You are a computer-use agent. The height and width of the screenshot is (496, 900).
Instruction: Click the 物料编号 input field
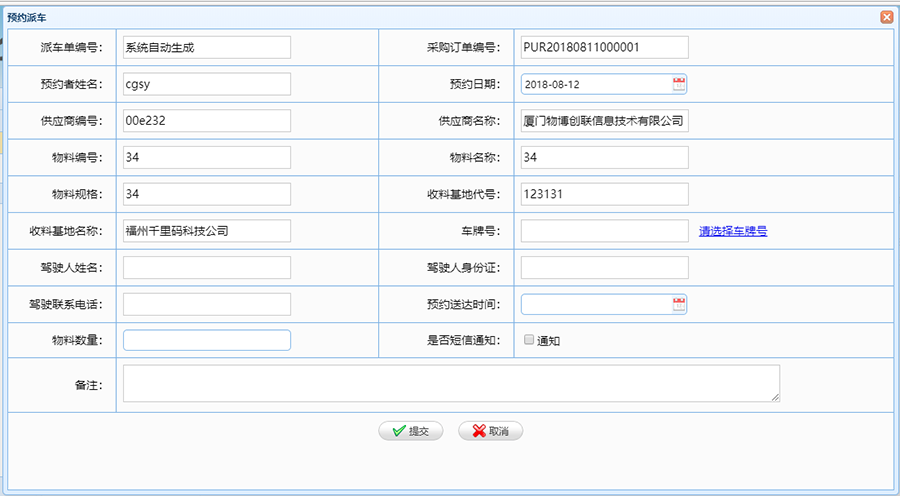pyautogui.click(x=207, y=157)
